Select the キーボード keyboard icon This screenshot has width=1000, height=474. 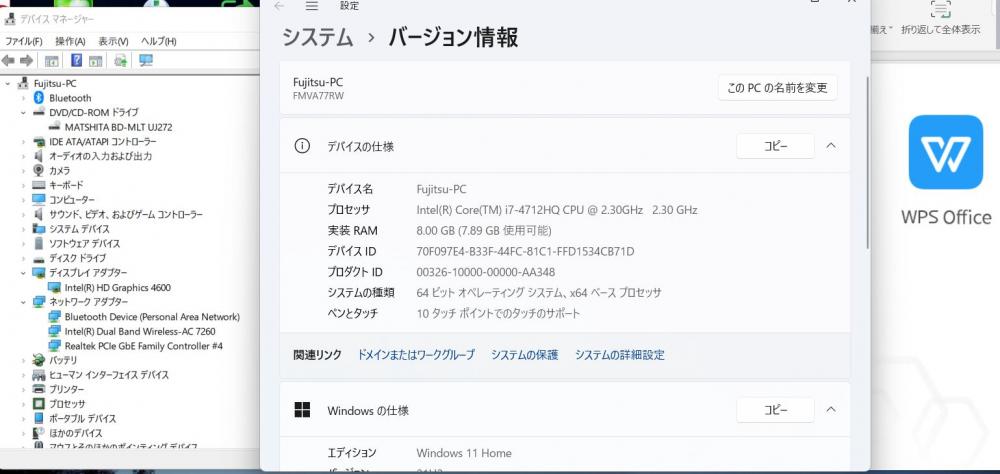(x=38, y=185)
